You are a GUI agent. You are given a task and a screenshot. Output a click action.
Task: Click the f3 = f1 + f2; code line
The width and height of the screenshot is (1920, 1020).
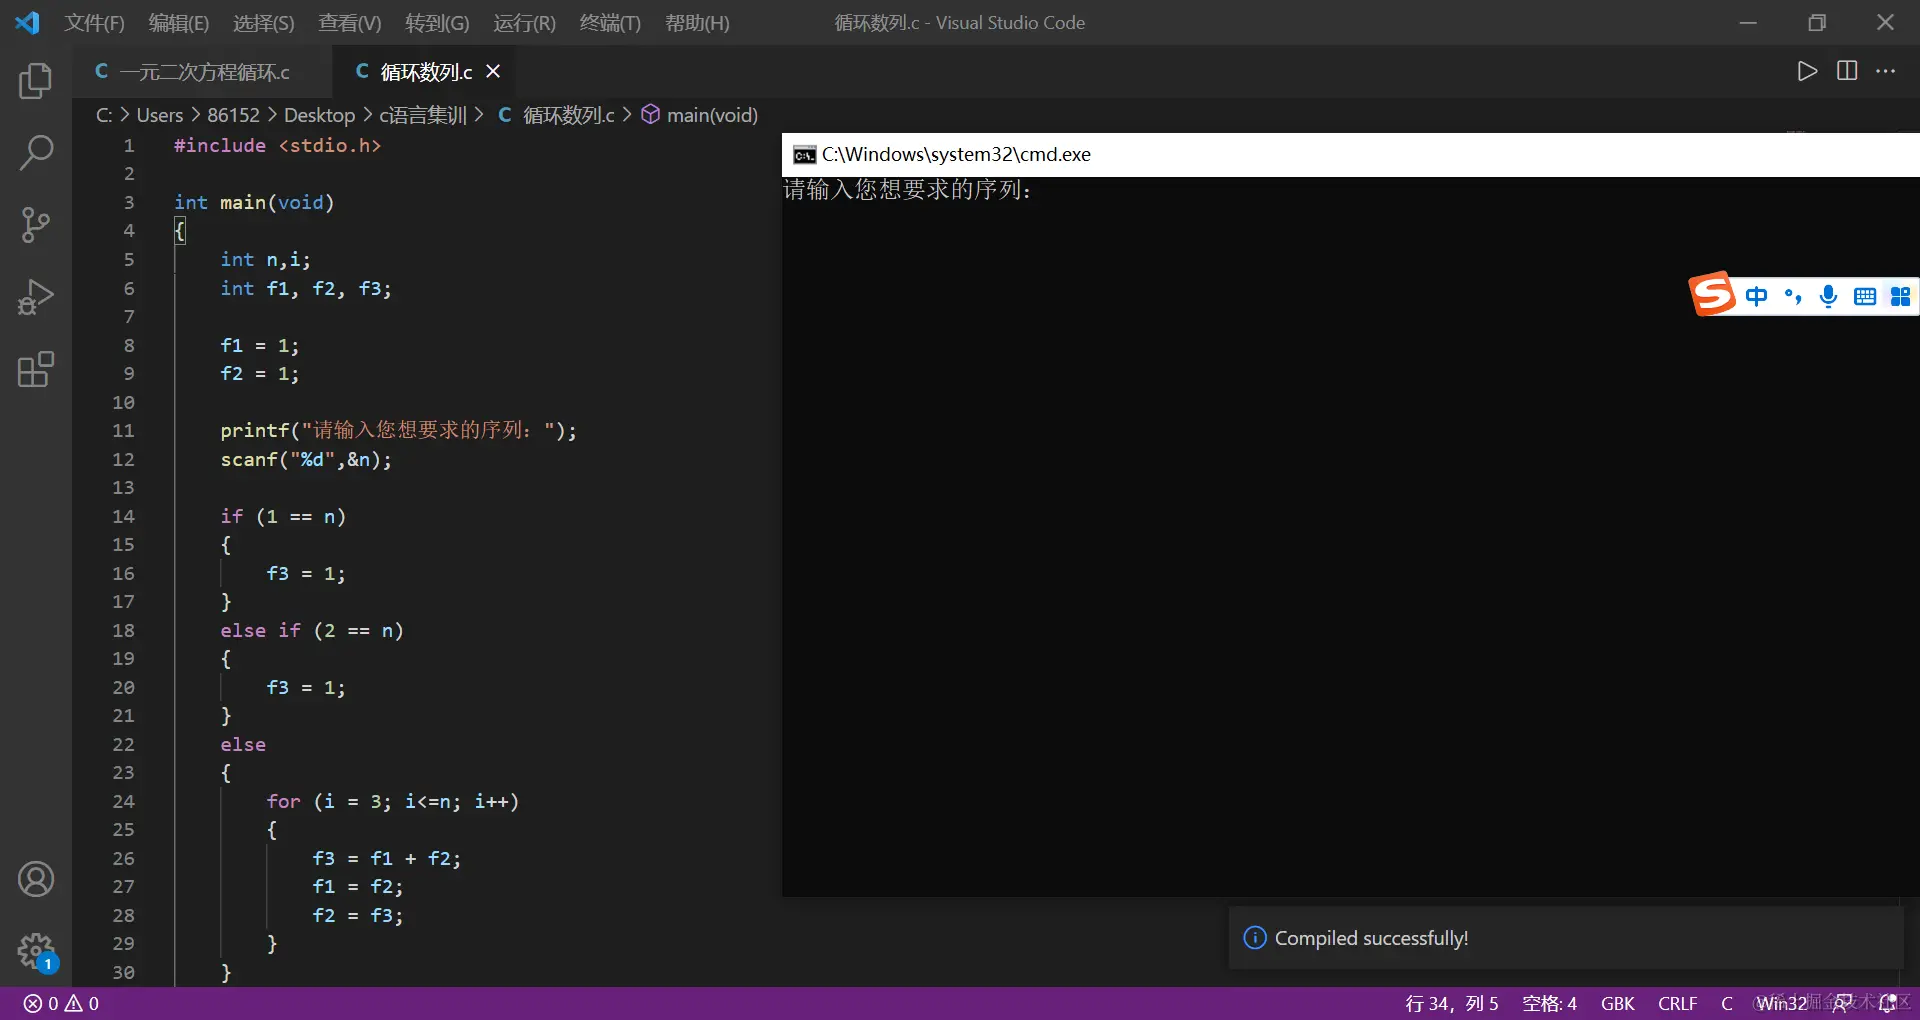click(386, 859)
